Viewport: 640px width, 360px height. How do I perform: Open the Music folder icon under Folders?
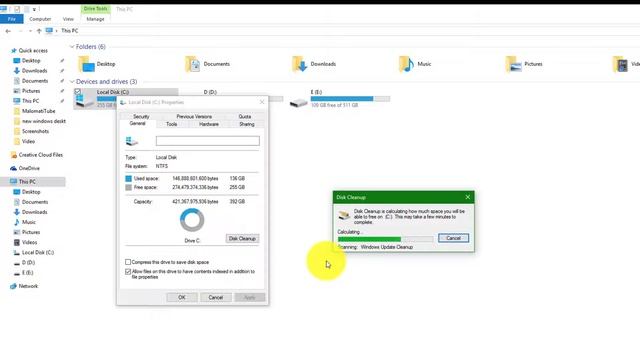(x=407, y=64)
